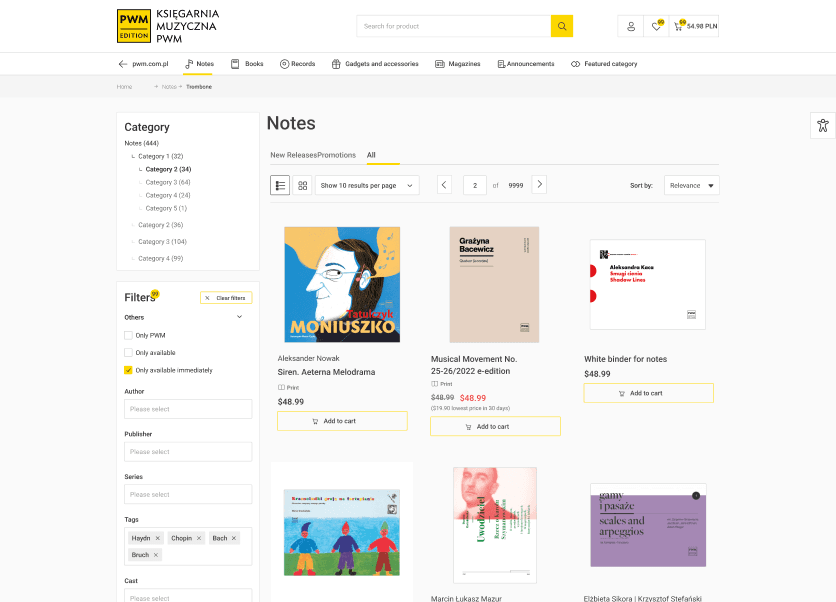Open the Siren. Aeterna Melodrama title
This screenshot has height=602, width=836.
[x=326, y=372]
